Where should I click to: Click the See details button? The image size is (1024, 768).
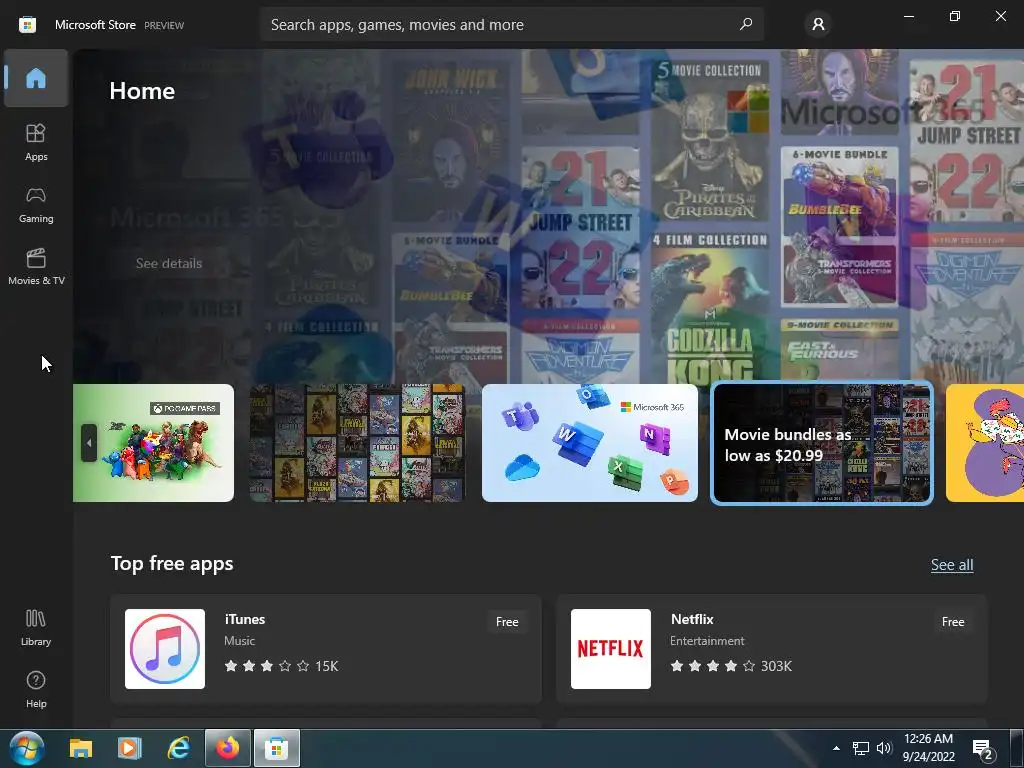click(168, 263)
